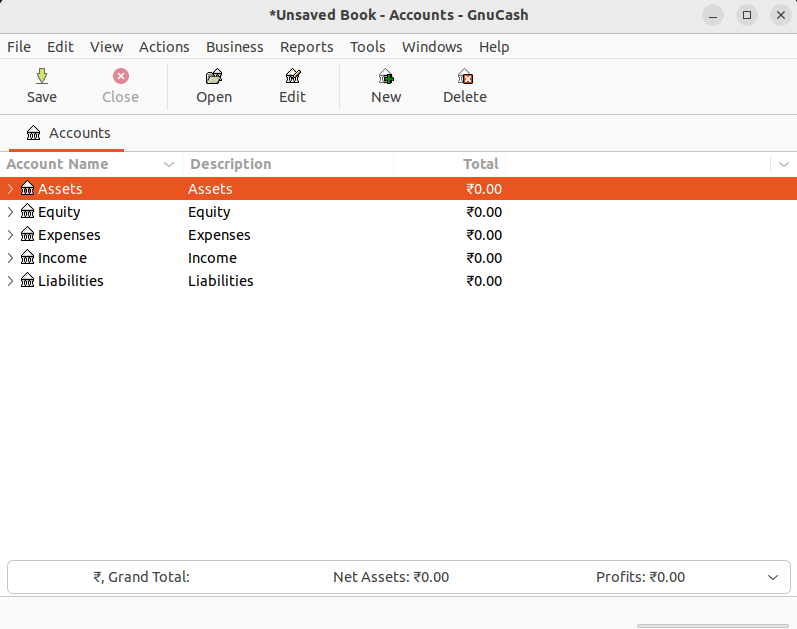Open the Business menu
The width and height of the screenshot is (797, 629).
[x=234, y=47]
